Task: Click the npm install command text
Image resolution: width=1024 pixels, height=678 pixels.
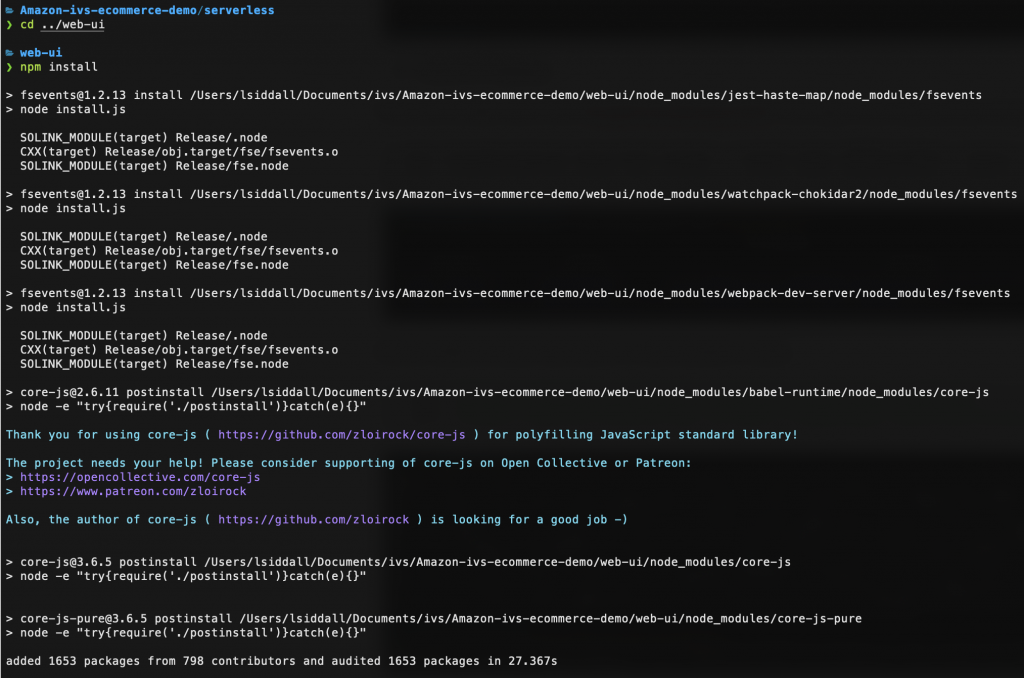Action: tap(59, 67)
